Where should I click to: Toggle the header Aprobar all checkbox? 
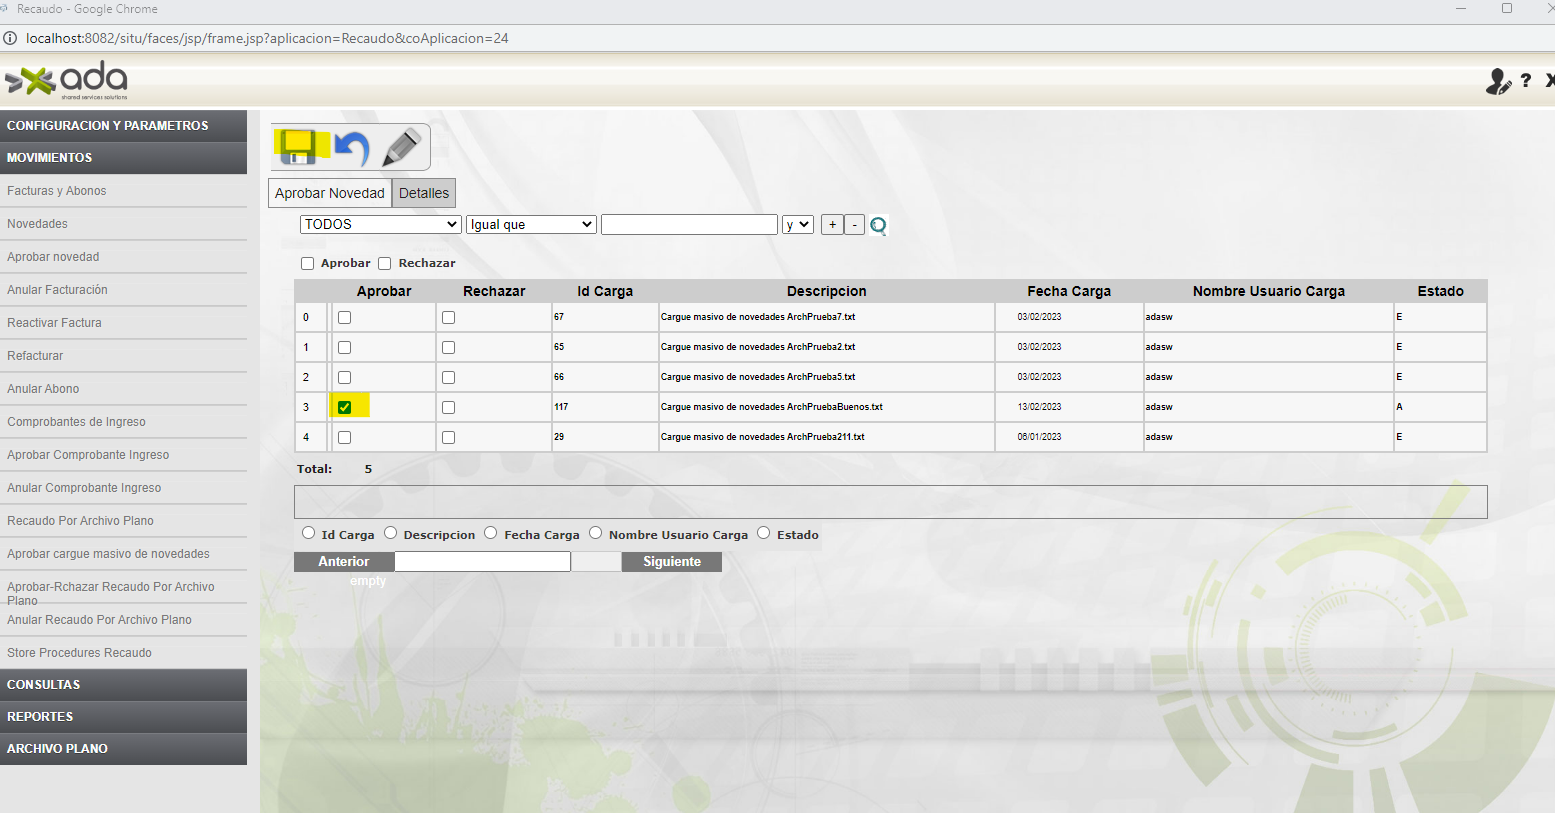308,264
